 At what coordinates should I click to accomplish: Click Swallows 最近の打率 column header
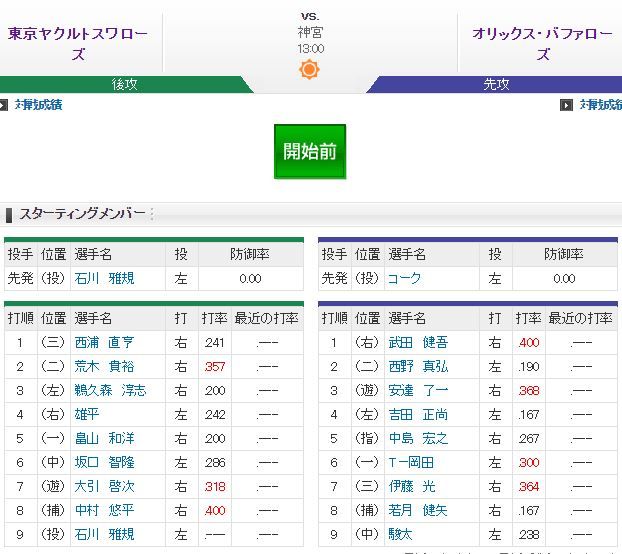[x=267, y=318]
